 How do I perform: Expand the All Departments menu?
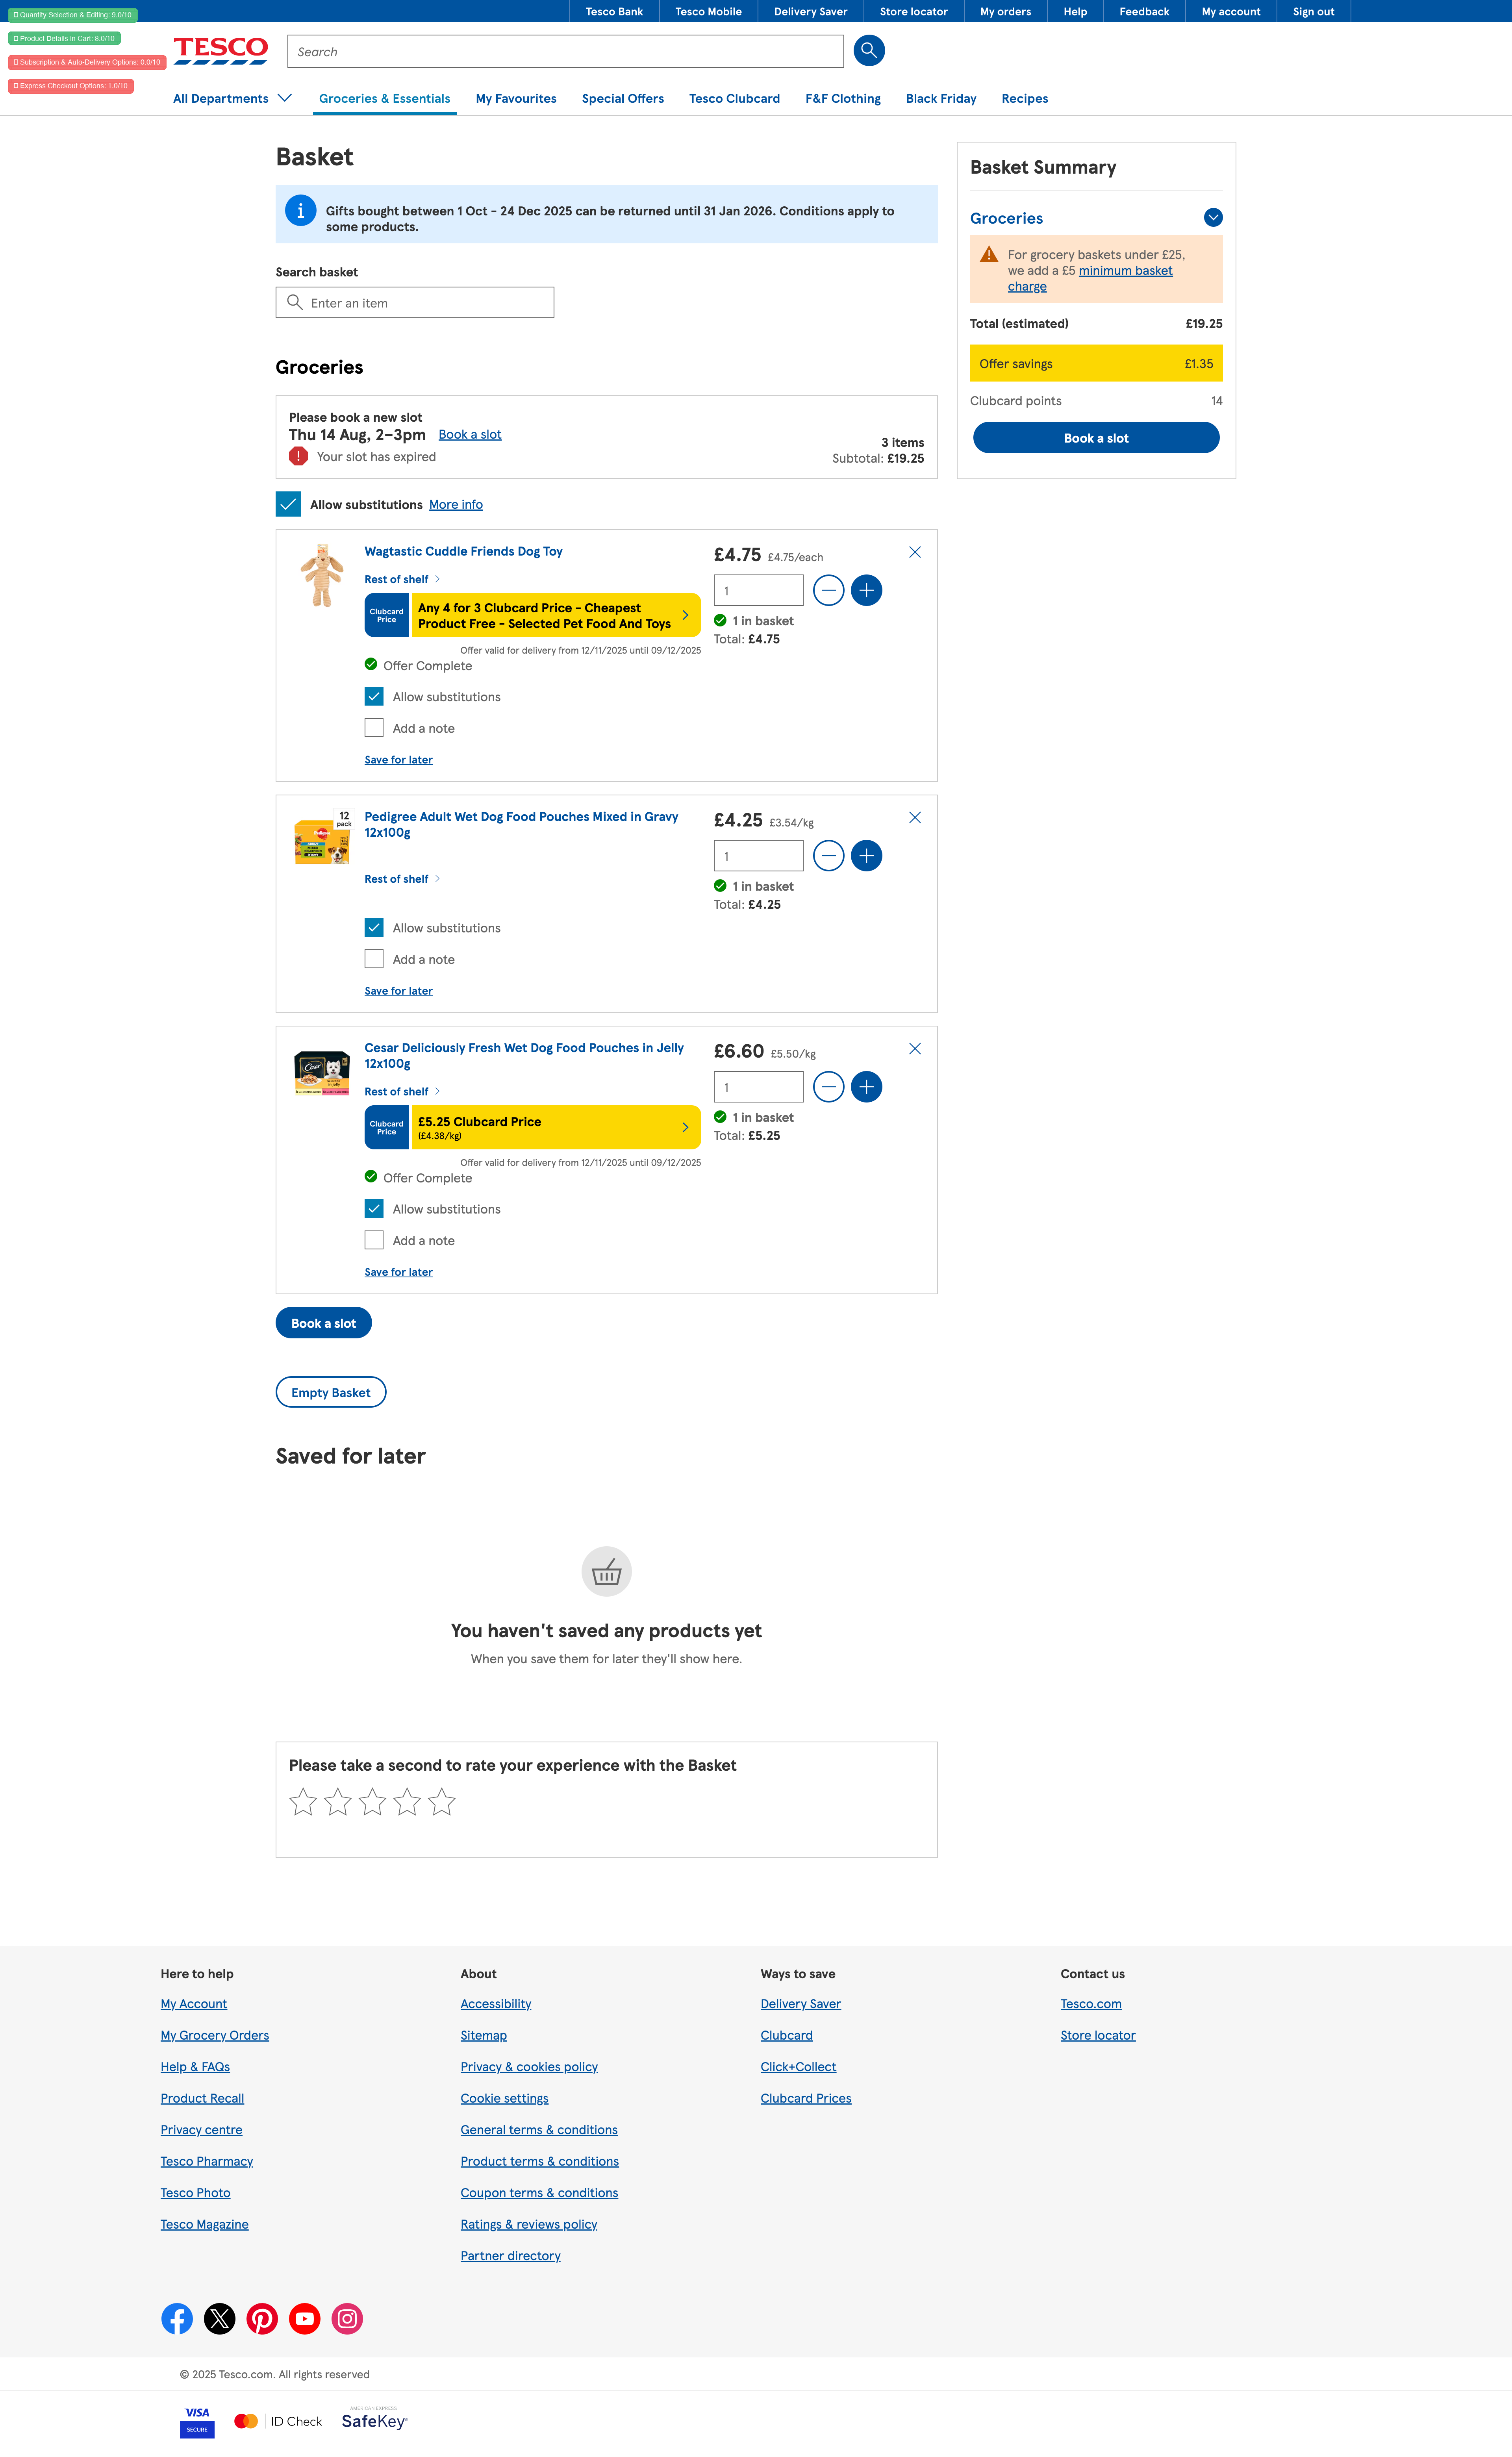pyautogui.click(x=232, y=98)
